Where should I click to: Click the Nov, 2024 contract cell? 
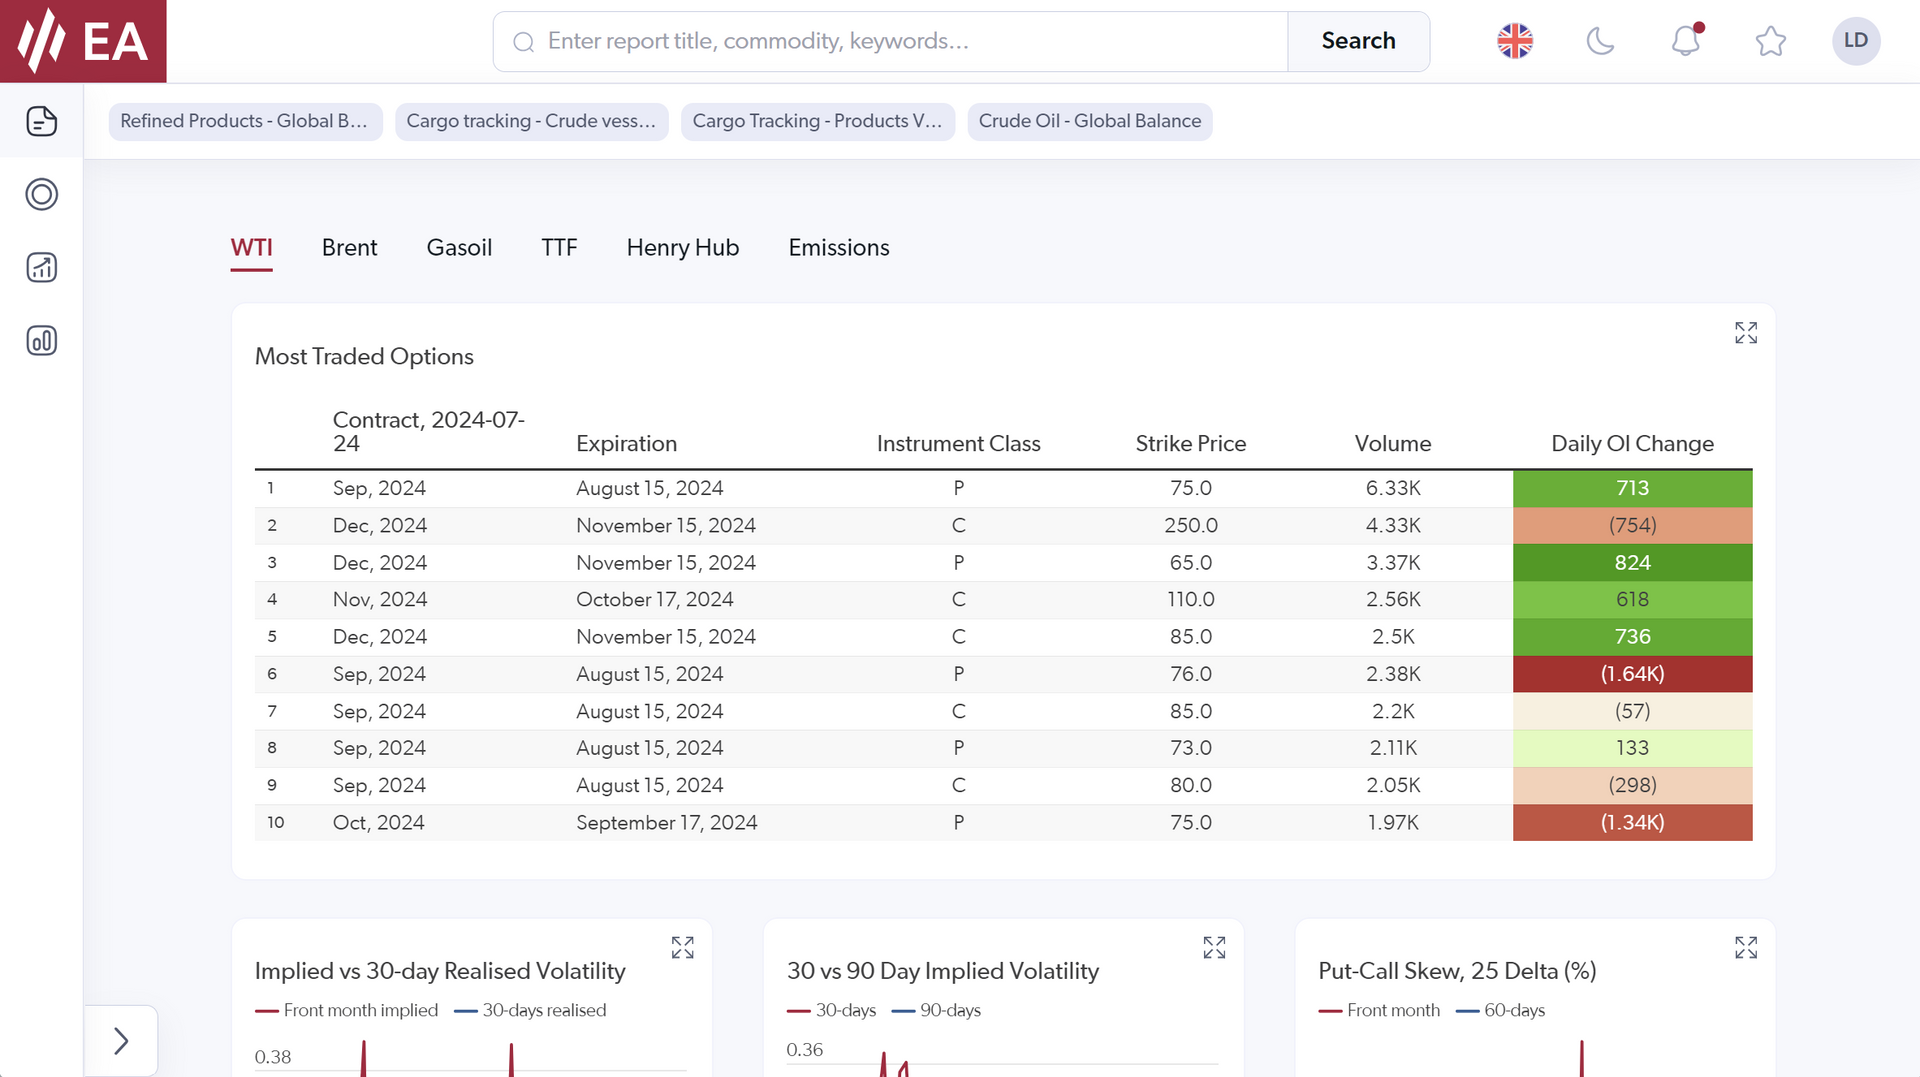tap(380, 600)
